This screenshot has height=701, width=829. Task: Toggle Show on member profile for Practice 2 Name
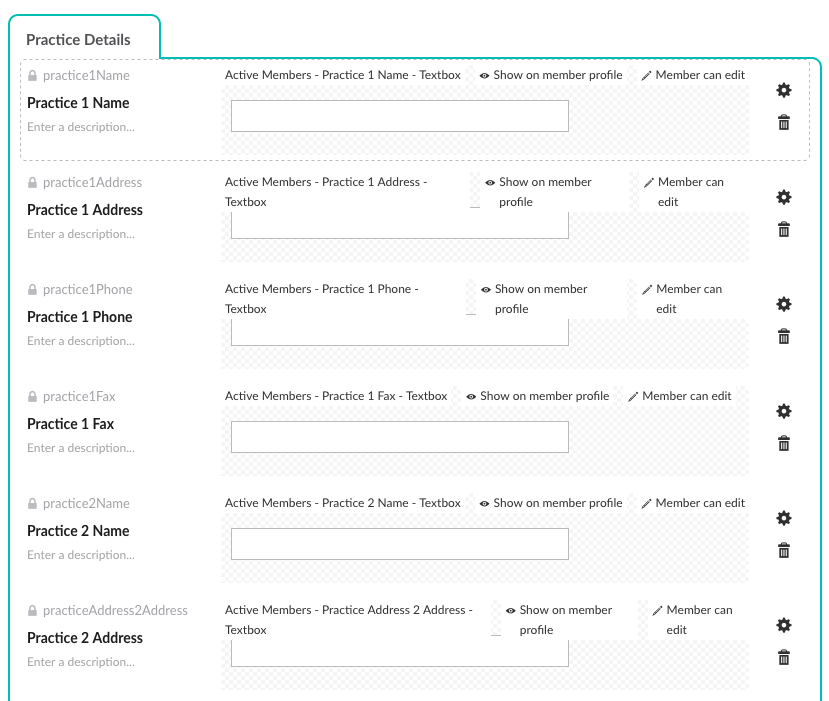(551, 503)
